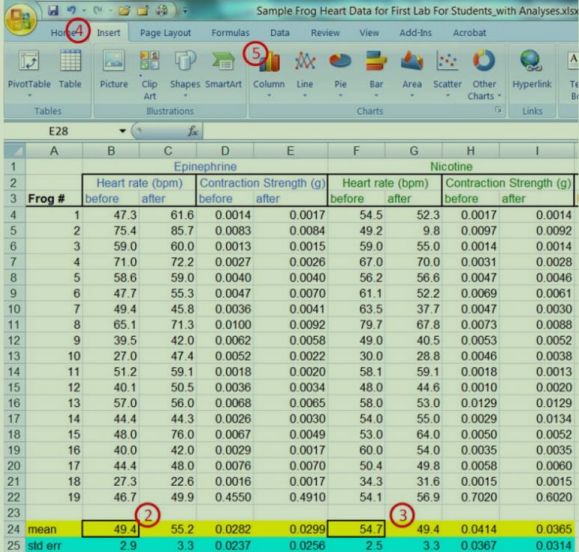
Task: Click cell containing 0.0100
Action: pyautogui.click(x=225, y=325)
